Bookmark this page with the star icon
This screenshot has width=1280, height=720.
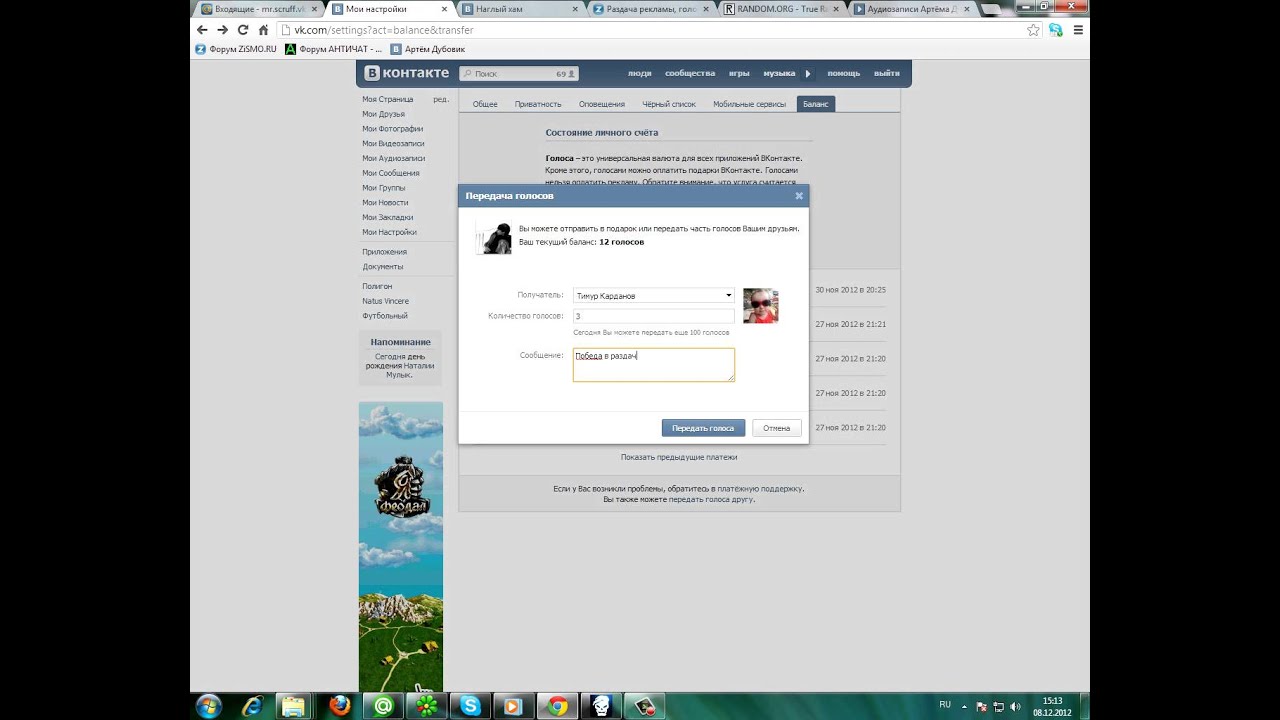(1033, 30)
